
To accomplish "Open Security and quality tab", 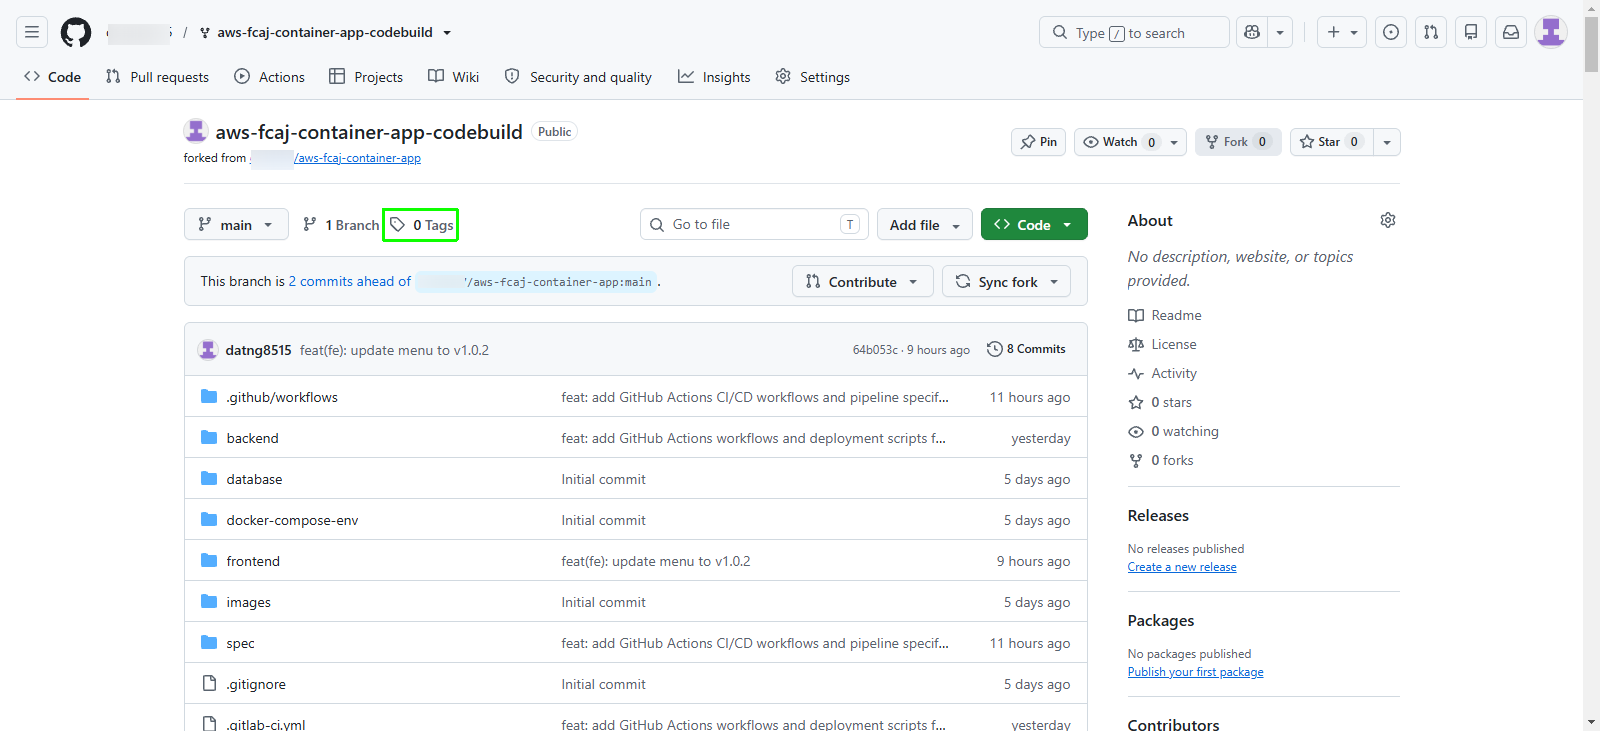I will pyautogui.click(x=578, y=77).
